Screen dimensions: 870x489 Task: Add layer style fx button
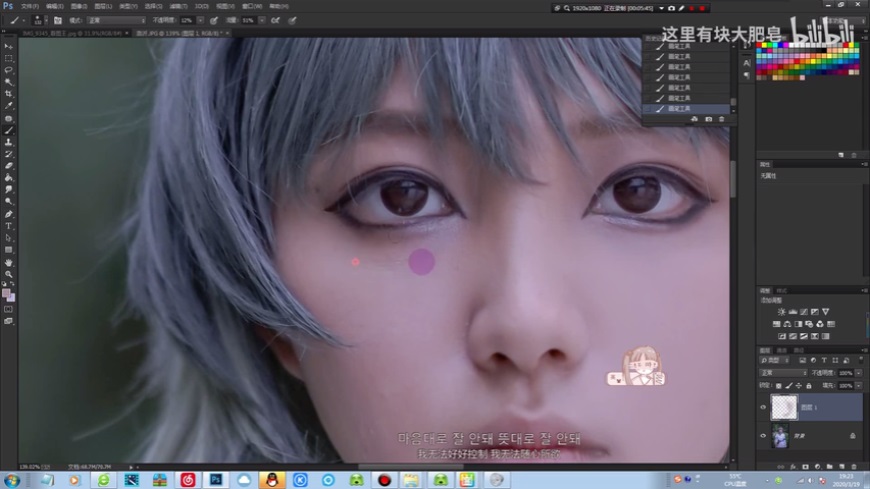793,467
